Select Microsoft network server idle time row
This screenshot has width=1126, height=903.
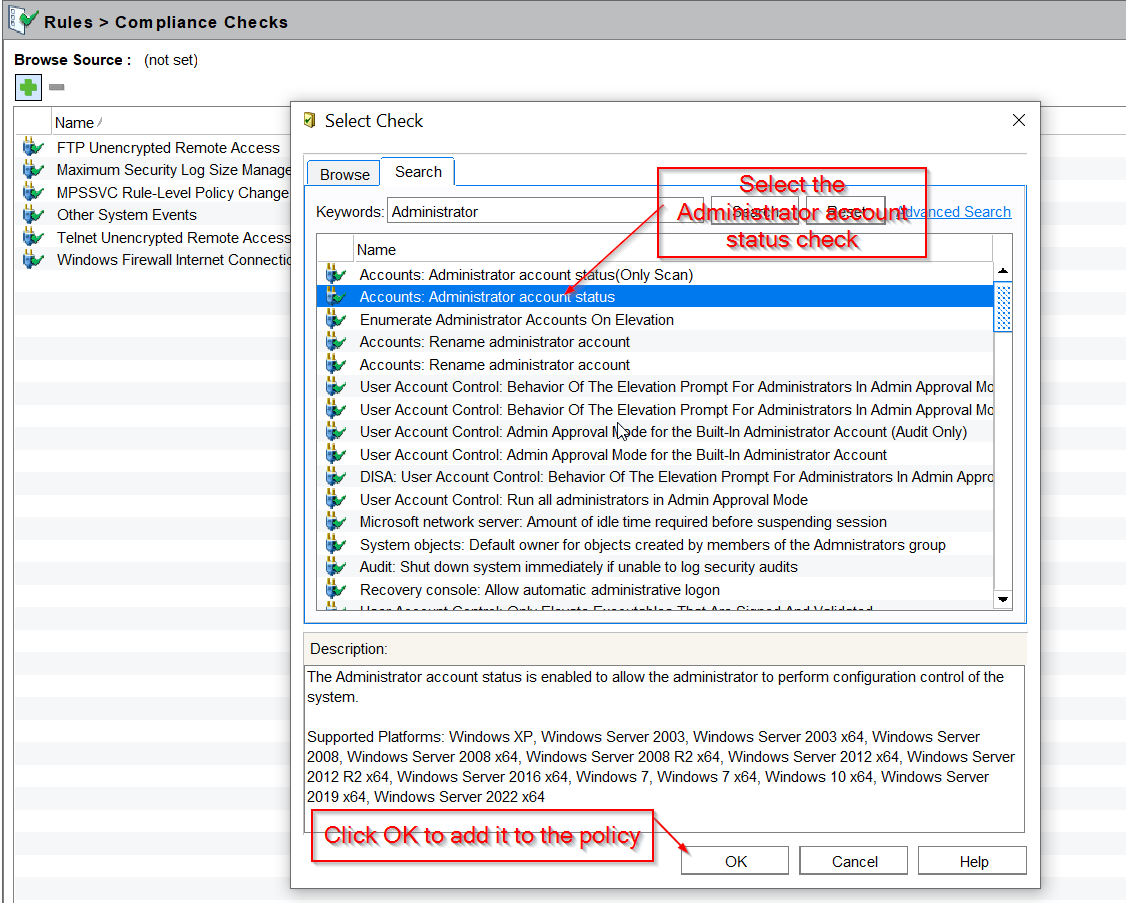tap(655, 522)
